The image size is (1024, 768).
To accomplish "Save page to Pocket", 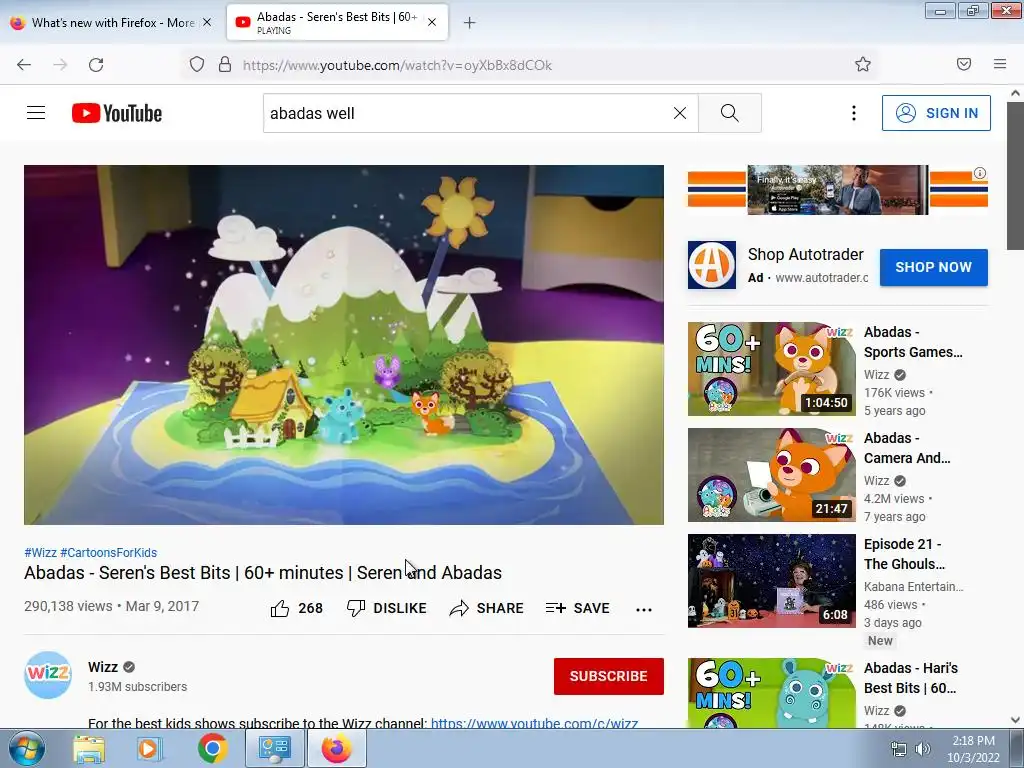I will pyautogui.click(x=964, y=64).
